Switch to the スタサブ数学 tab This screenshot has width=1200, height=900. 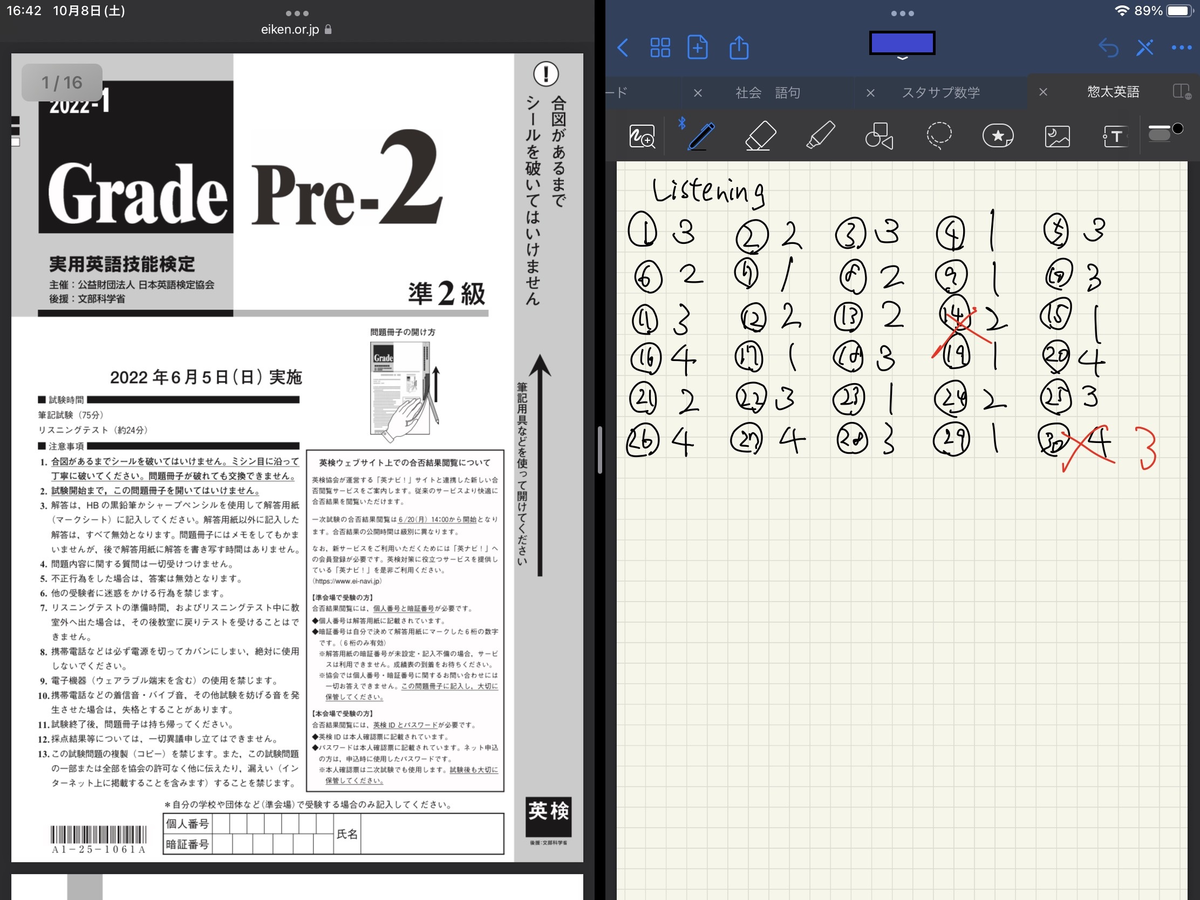point(941,92)
